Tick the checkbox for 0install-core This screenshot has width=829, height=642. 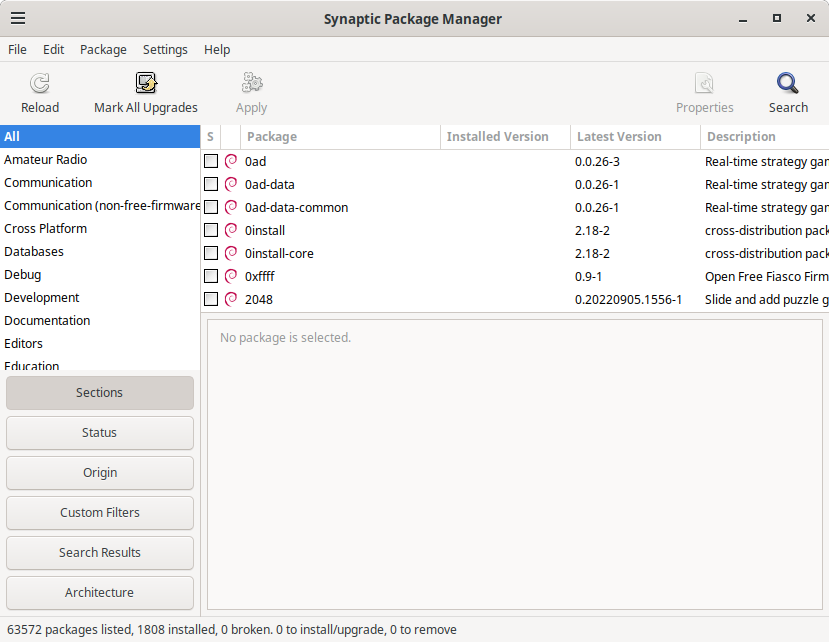[x=211, y=253]
